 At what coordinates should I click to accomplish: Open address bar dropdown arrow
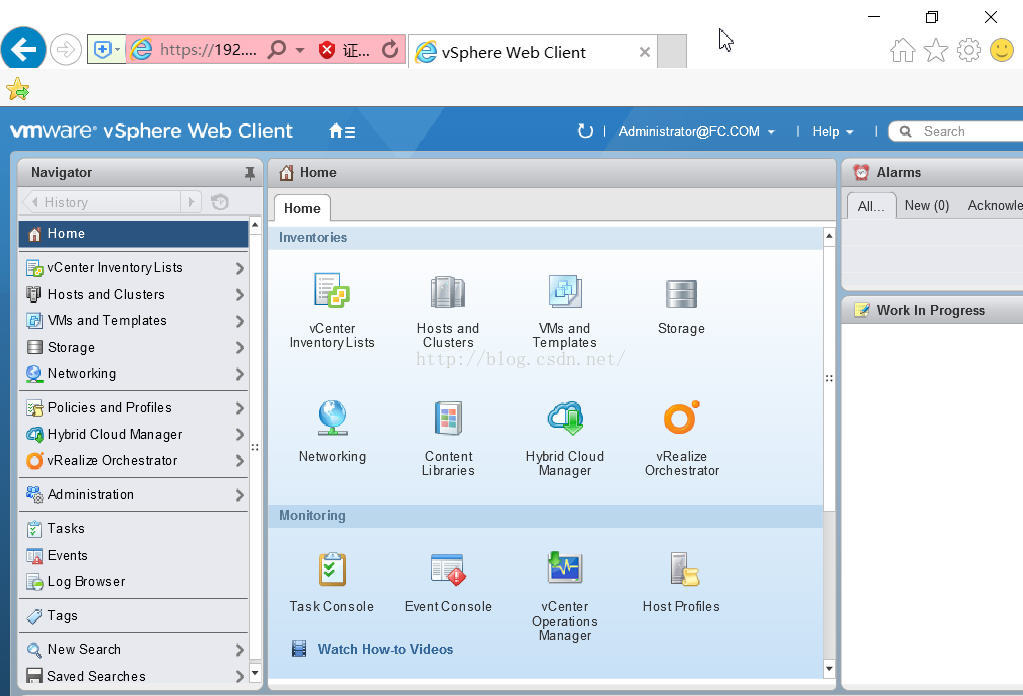pos(300,50)
